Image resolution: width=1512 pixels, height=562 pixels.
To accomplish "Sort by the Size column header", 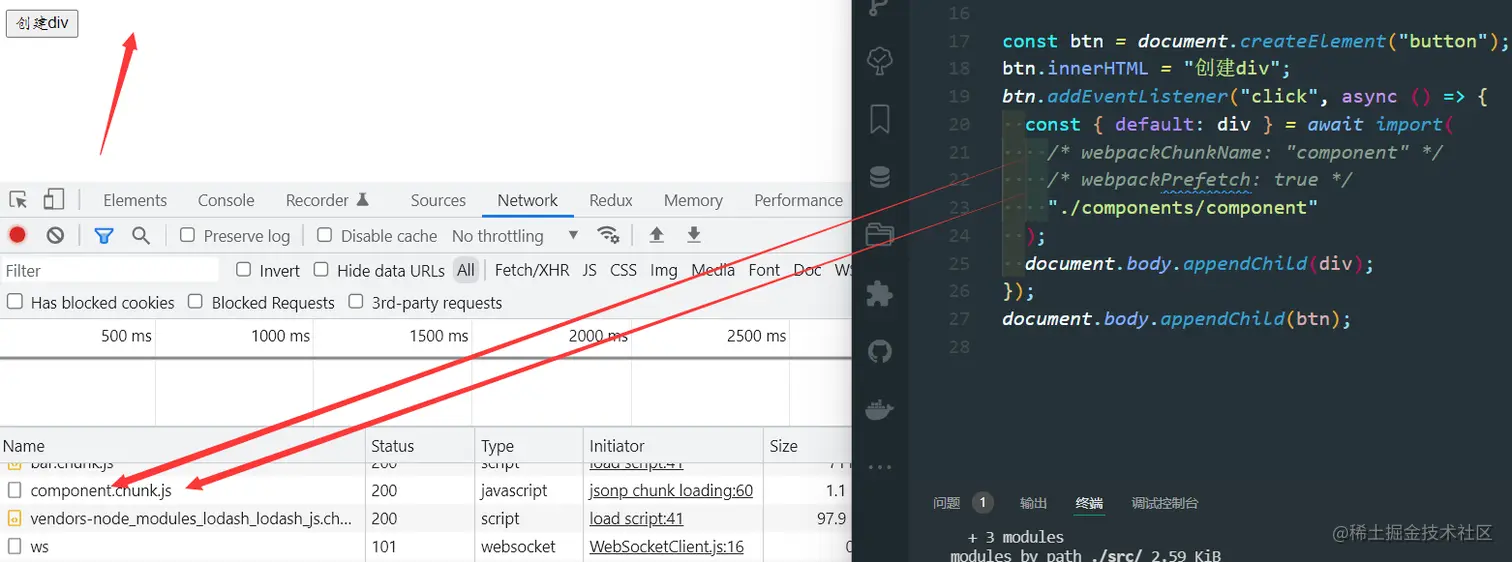I will tap(807, 446).
